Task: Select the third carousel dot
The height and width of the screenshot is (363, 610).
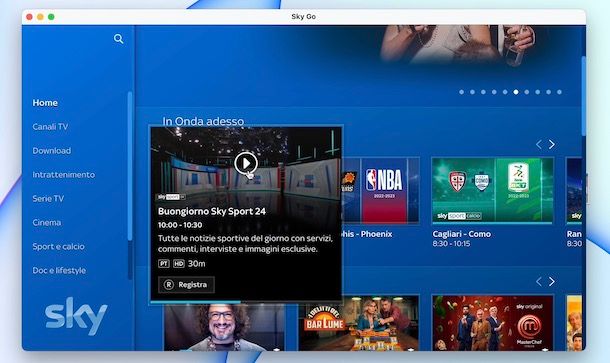Action: (x=483, y=92)
